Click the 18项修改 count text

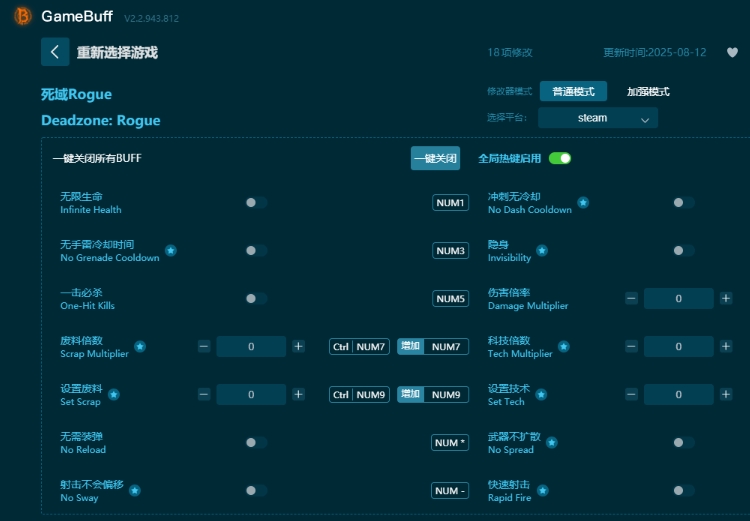tap(510, 52)
